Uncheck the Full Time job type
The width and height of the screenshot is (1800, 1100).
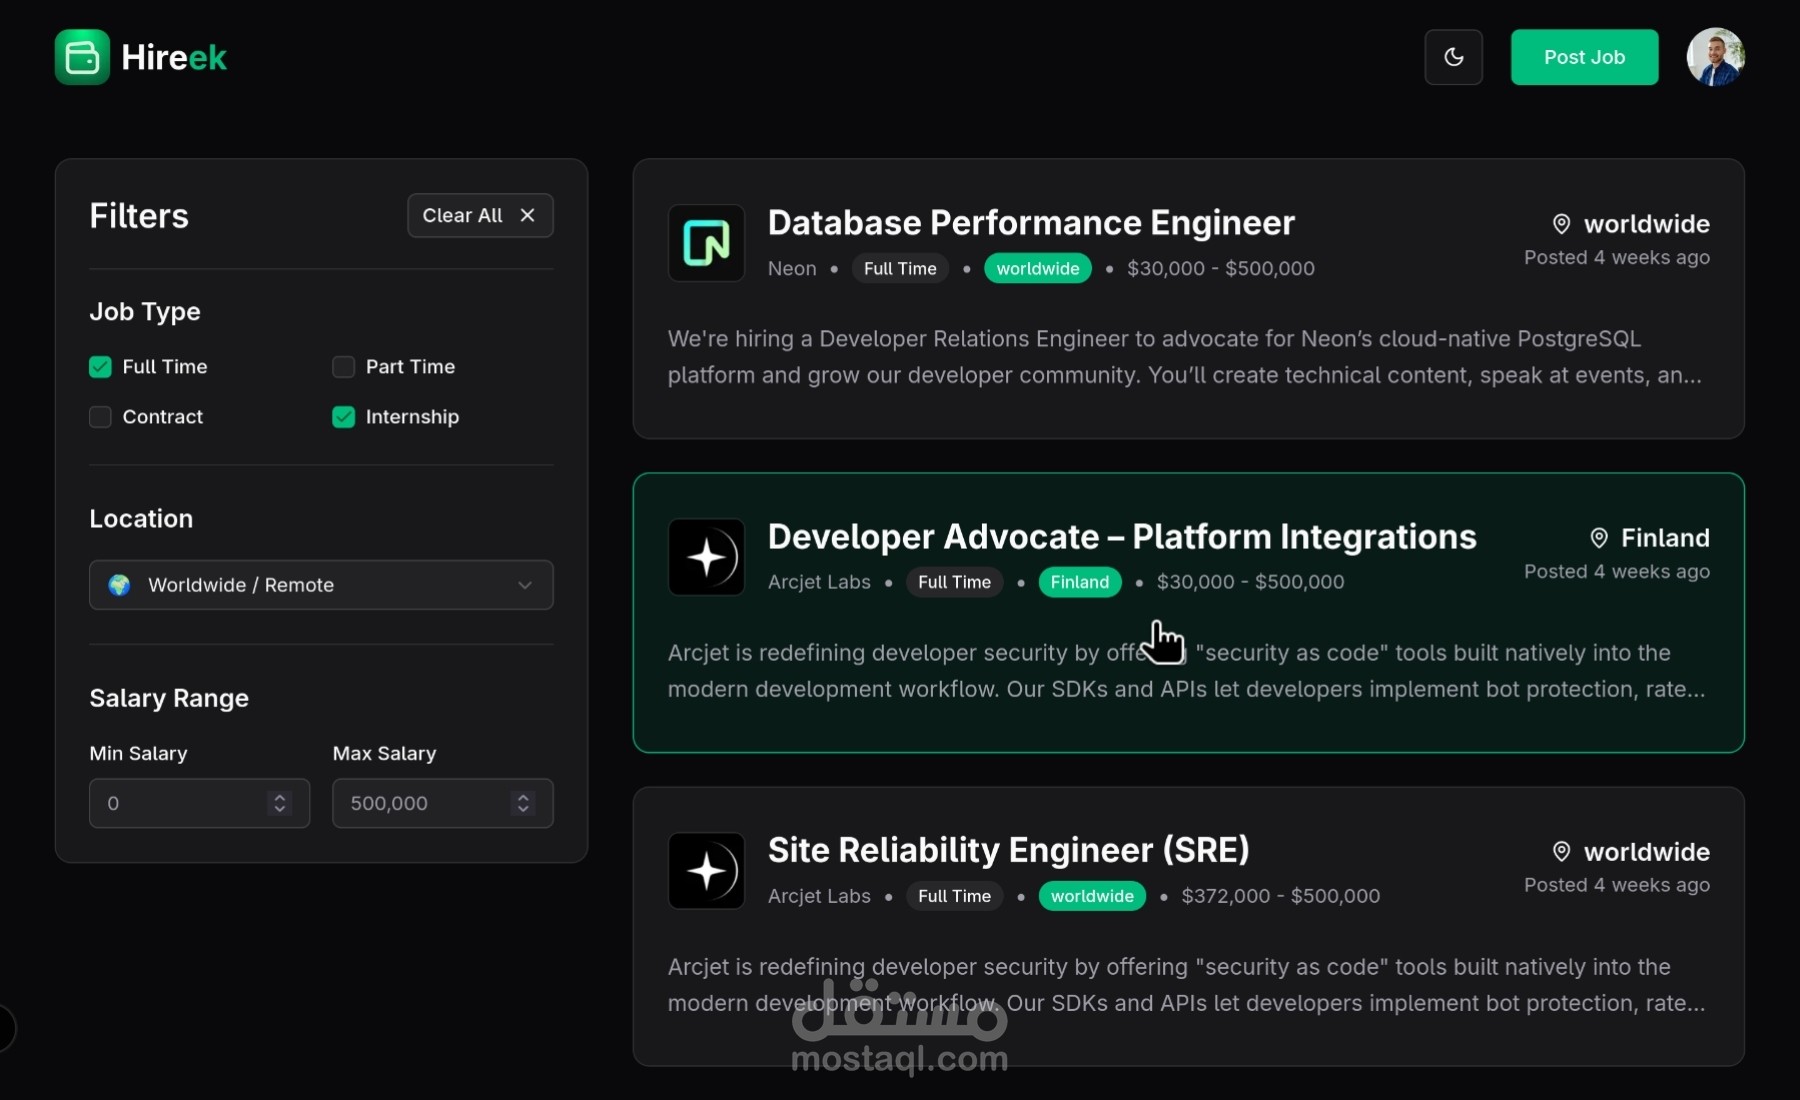tap(100, 367)
